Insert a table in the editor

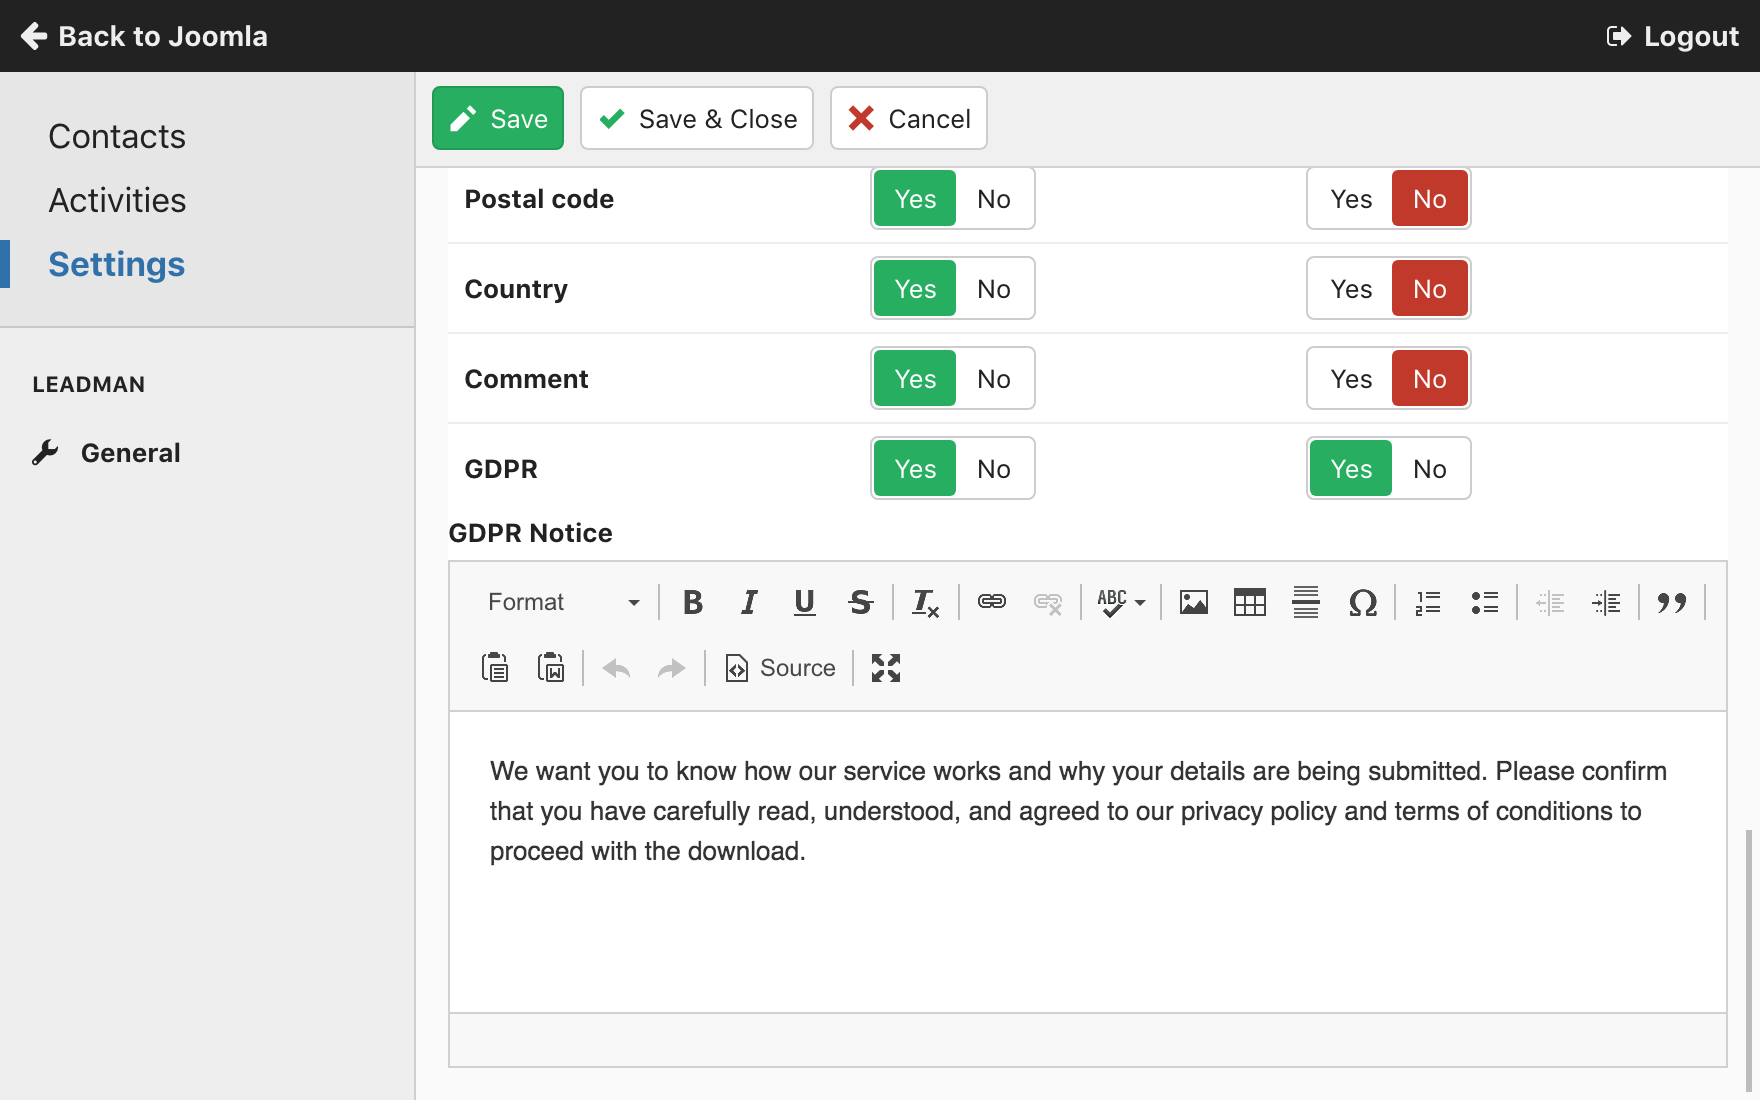click(x=1249, y=602)
